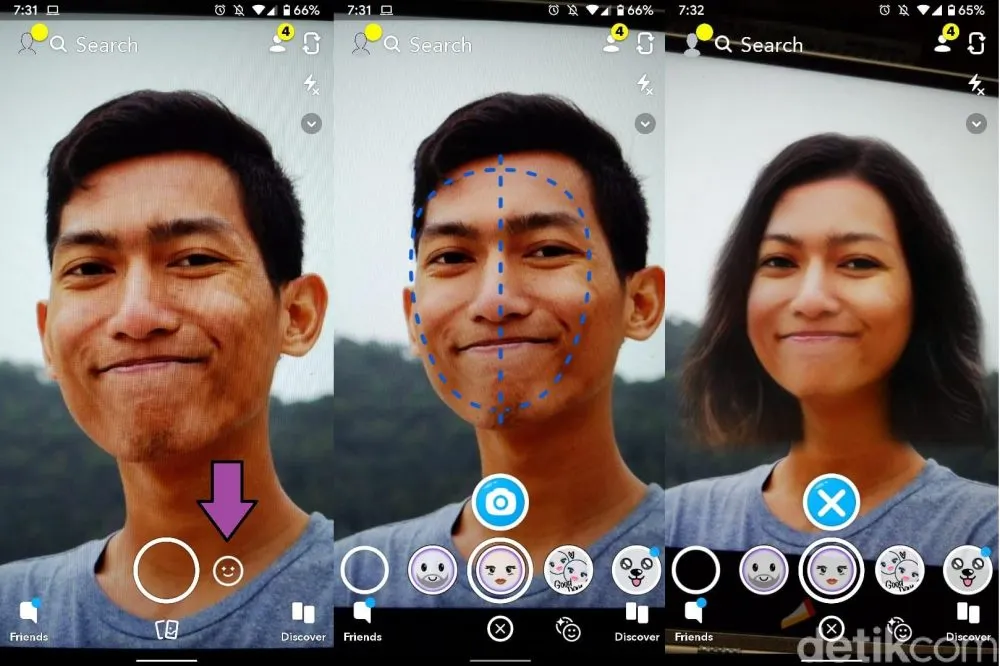Select the dog face lens in the middle screen
Screen dimensions: 1000x666
[x=635, y=570]
